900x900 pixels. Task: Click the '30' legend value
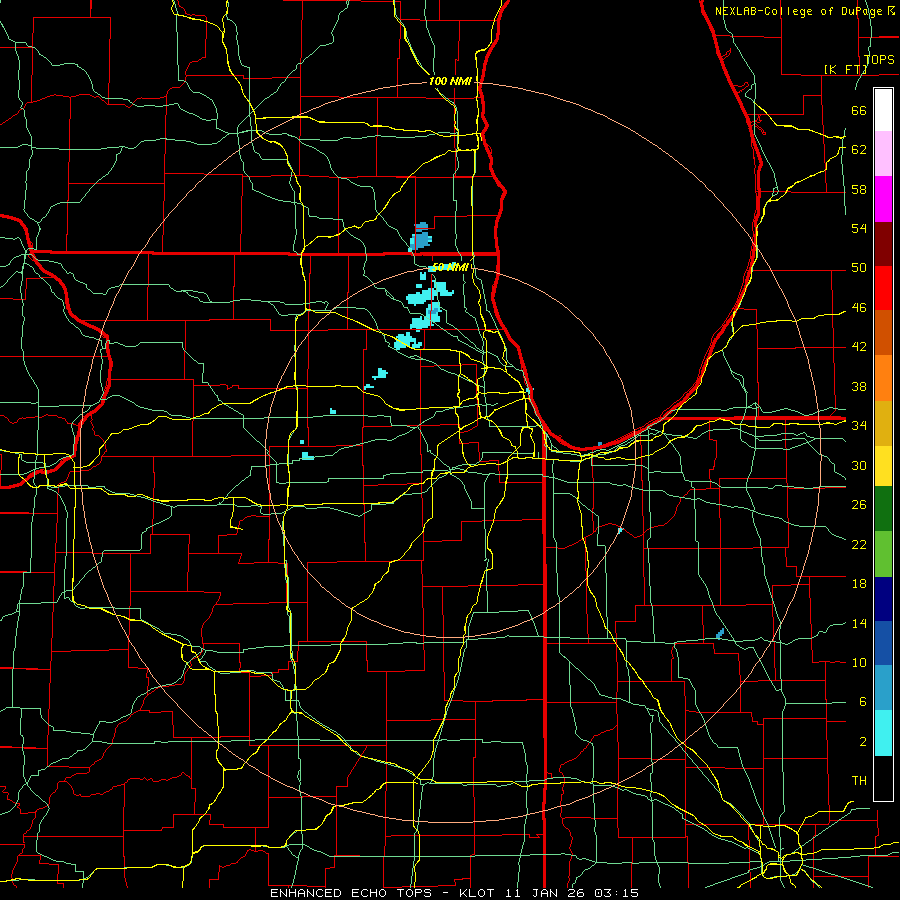click(859, 465)
